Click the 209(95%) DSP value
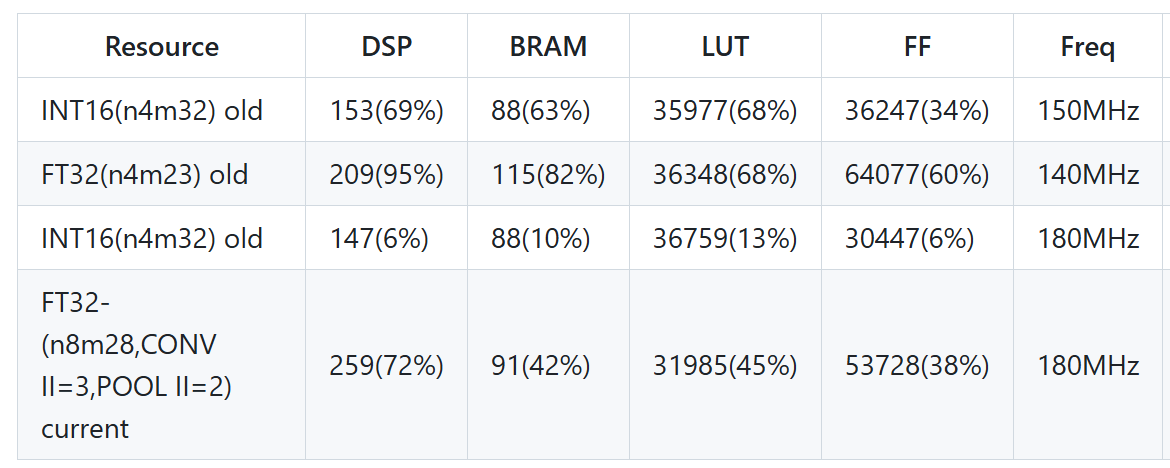This screenshot has width=1170, height=468. pyautogui.click(x=386, y=175)
